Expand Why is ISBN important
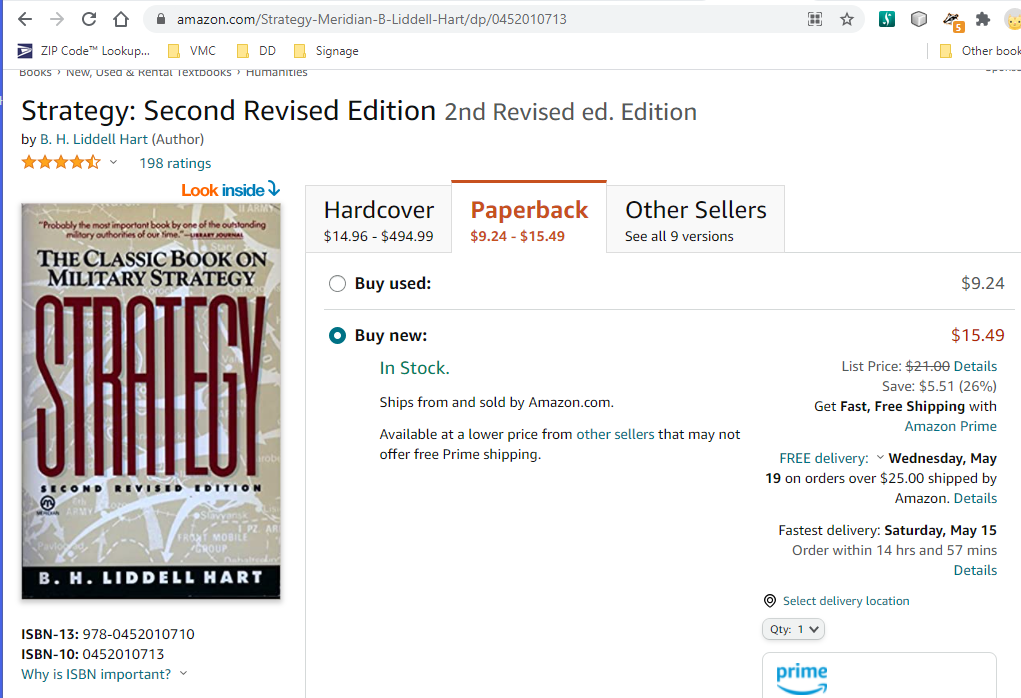This screenshot has height=698, width=1021. (104, 674)
